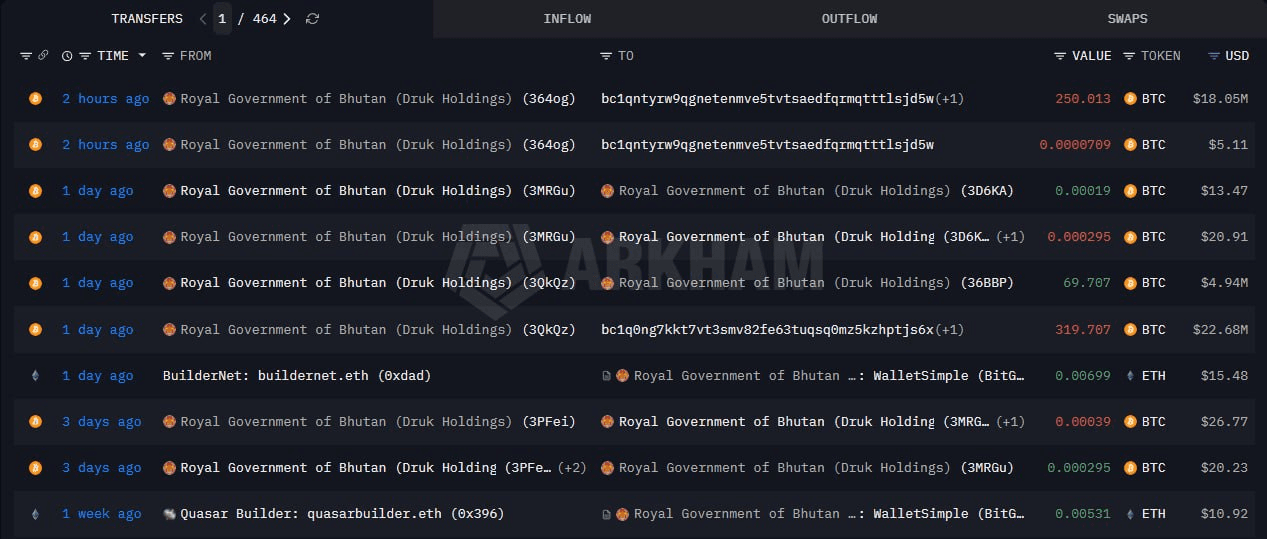
Task: Click the 69.707 value
Action: click(x=1087, y=283)
